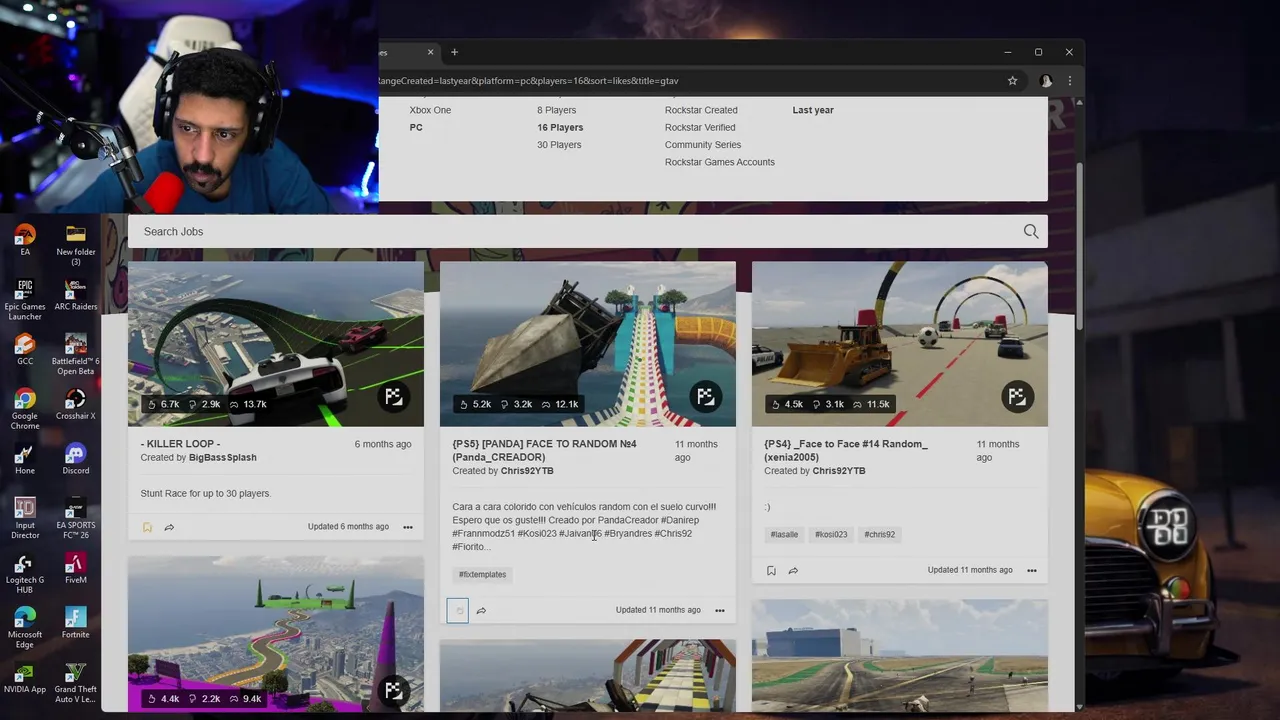Click the #lasalle tag
This screenshot has width=1280, height=720.
point(784,534)
